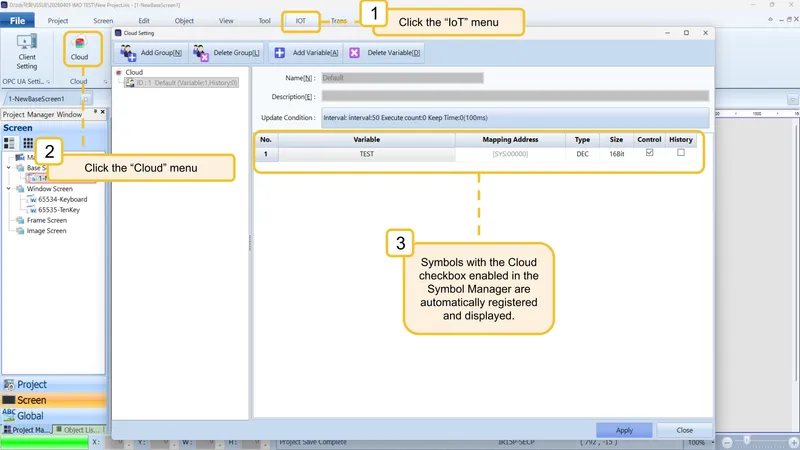The width and height of the screenshot is (800, 450).
Task: Zoom out using the minus icon
Action: click(727, 443)
